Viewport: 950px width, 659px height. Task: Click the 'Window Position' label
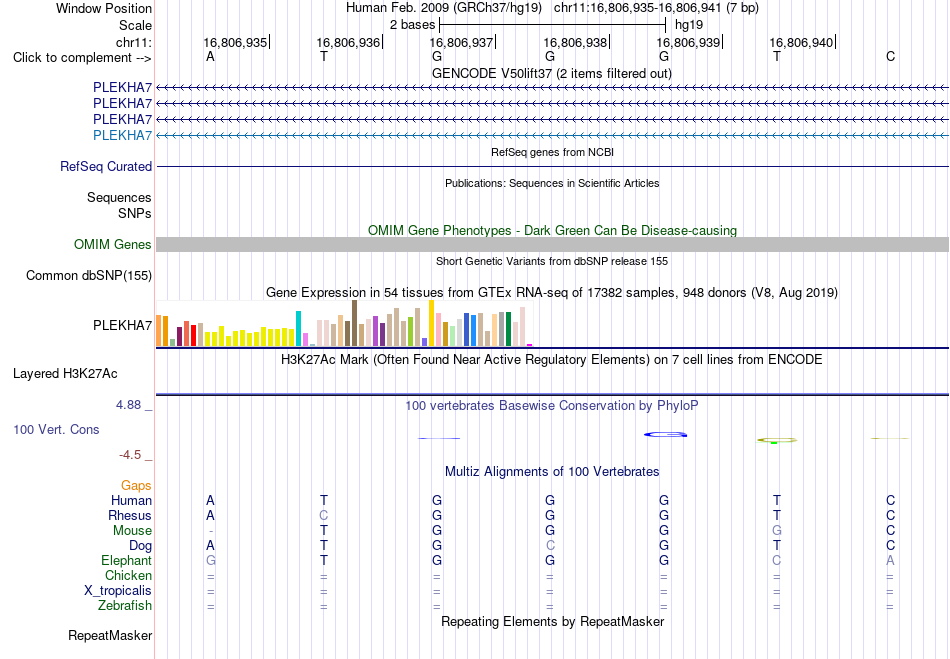point(104,8)
